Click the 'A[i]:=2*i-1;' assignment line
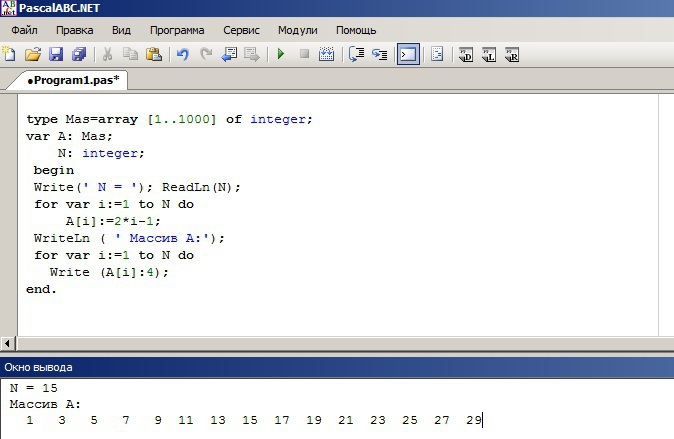This screenshot has height=439, width=674. click(113, 221)
